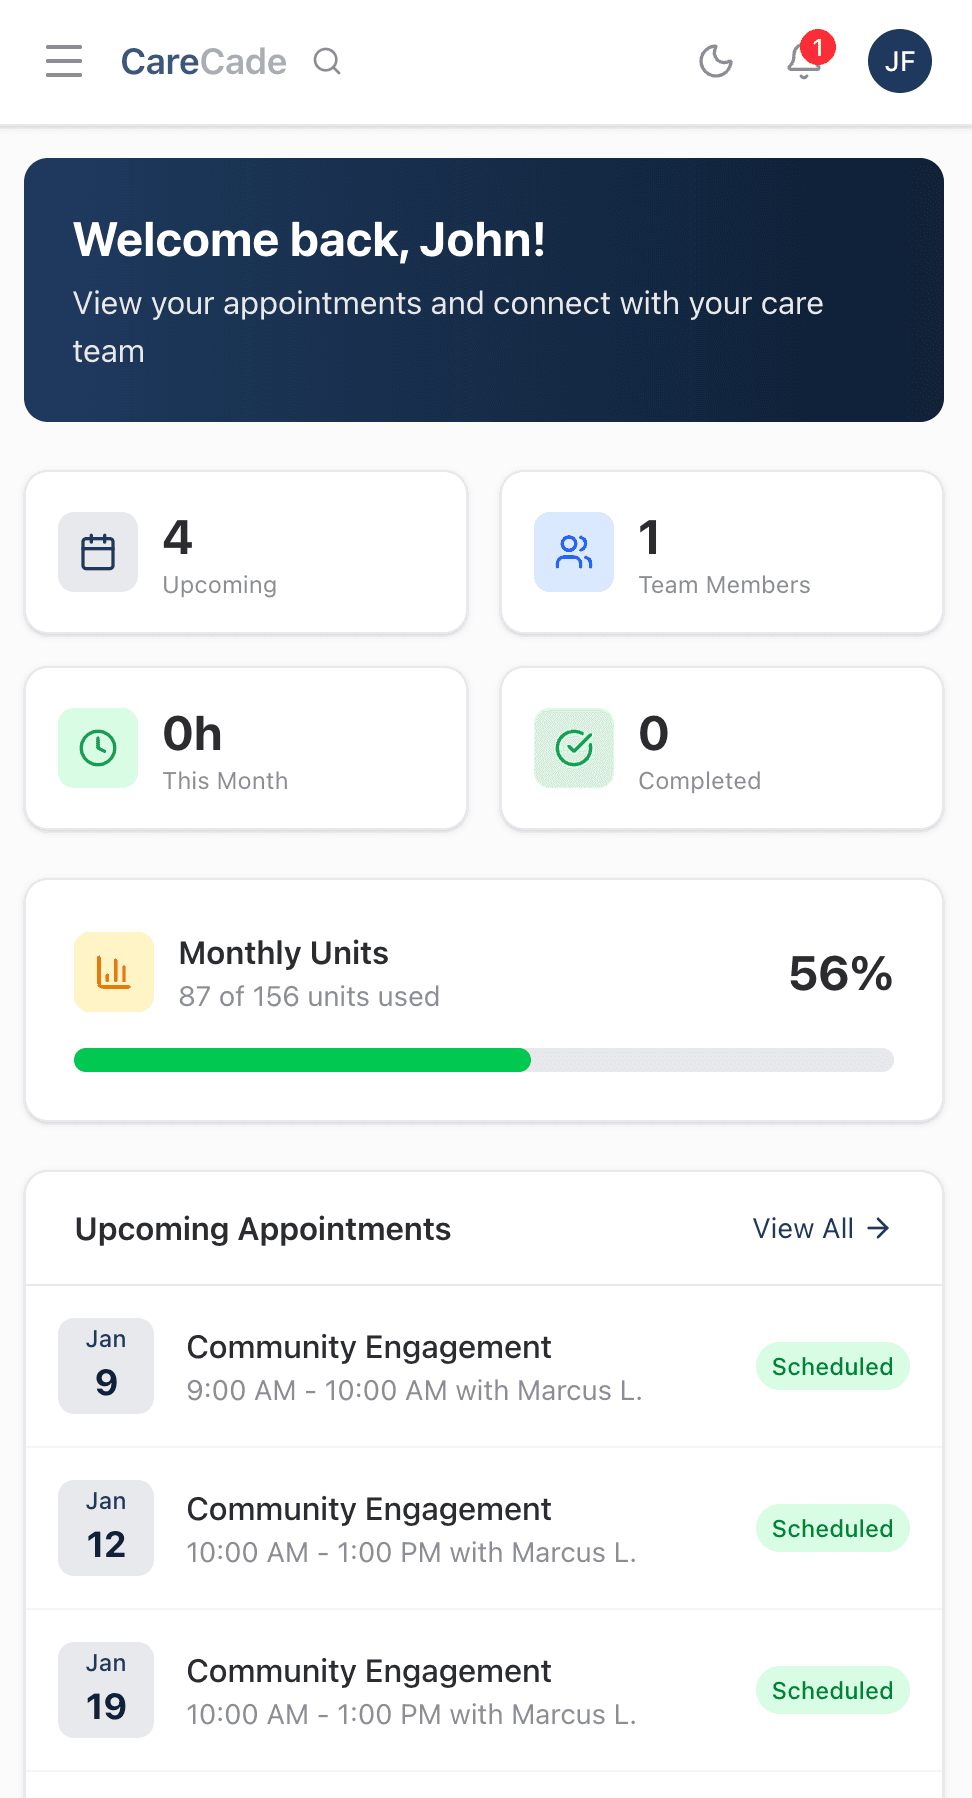Viewport: 972px width, 1798px height.
Task: Click the Monthly Units chart icon
Action: [114, 972]
